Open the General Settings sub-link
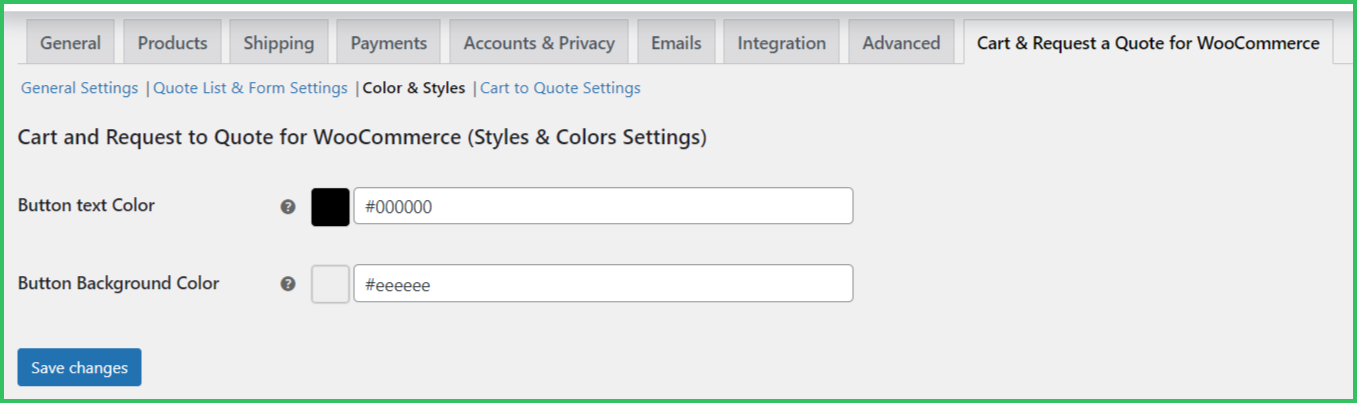The width and height of the screenshot is (1357, 403). (79, 88)
